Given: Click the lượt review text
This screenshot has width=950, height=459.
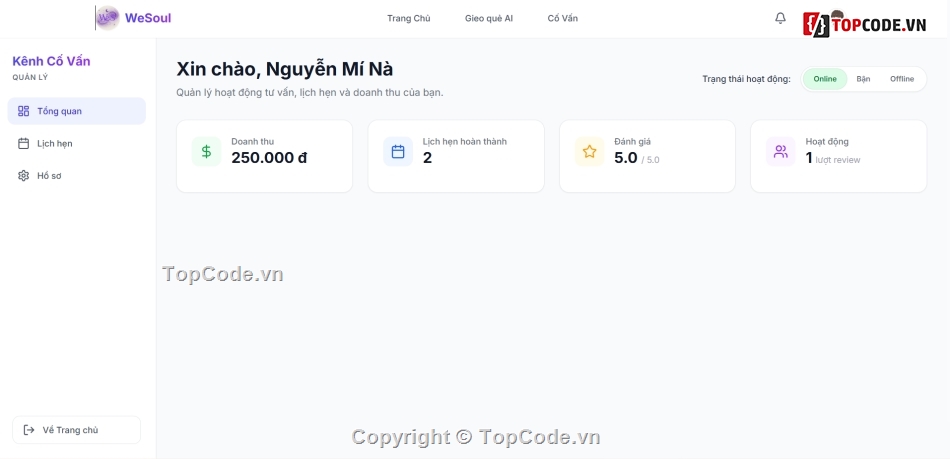Looking at the screenshot, I should point(837,160).
